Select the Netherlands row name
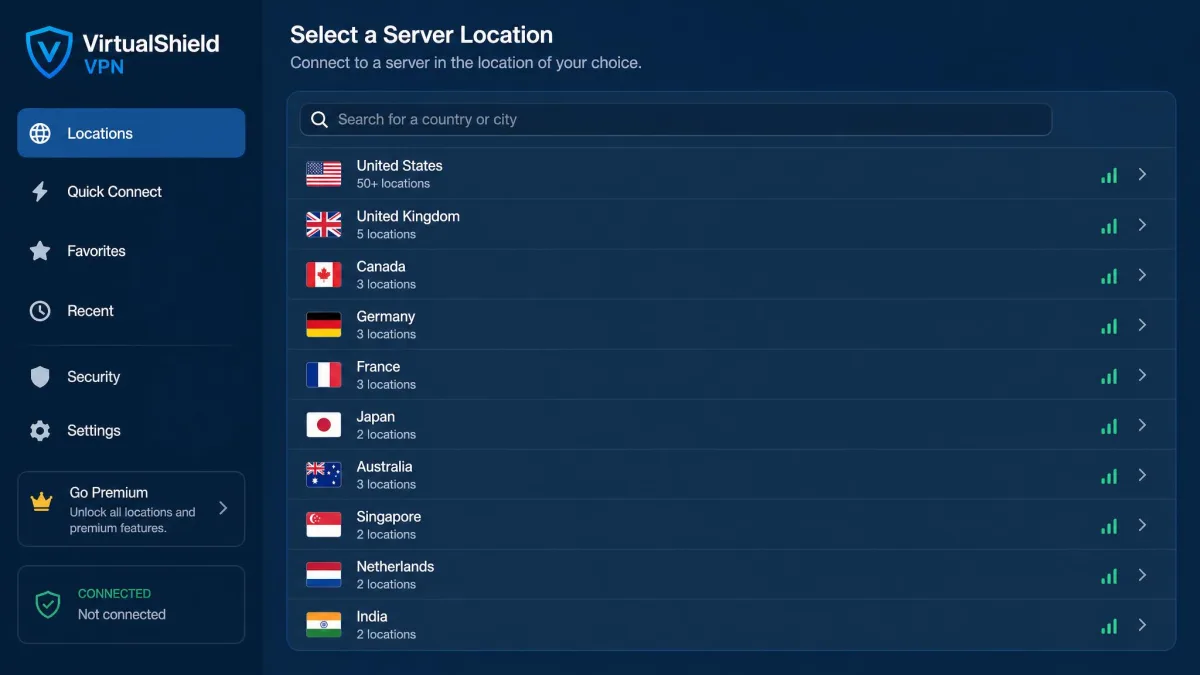 395,566
